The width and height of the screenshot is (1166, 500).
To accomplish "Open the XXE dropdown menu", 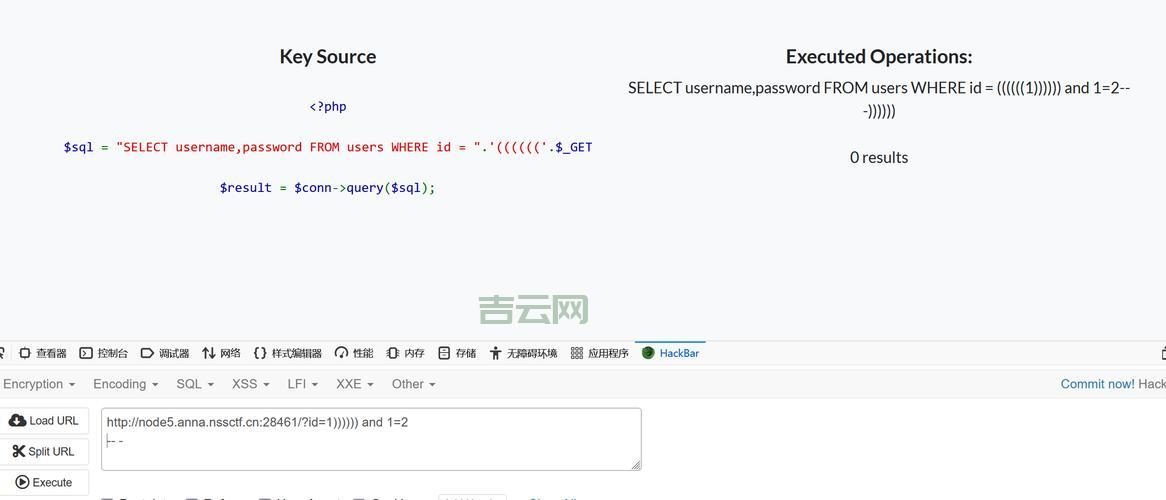I will tap(355, 384).
